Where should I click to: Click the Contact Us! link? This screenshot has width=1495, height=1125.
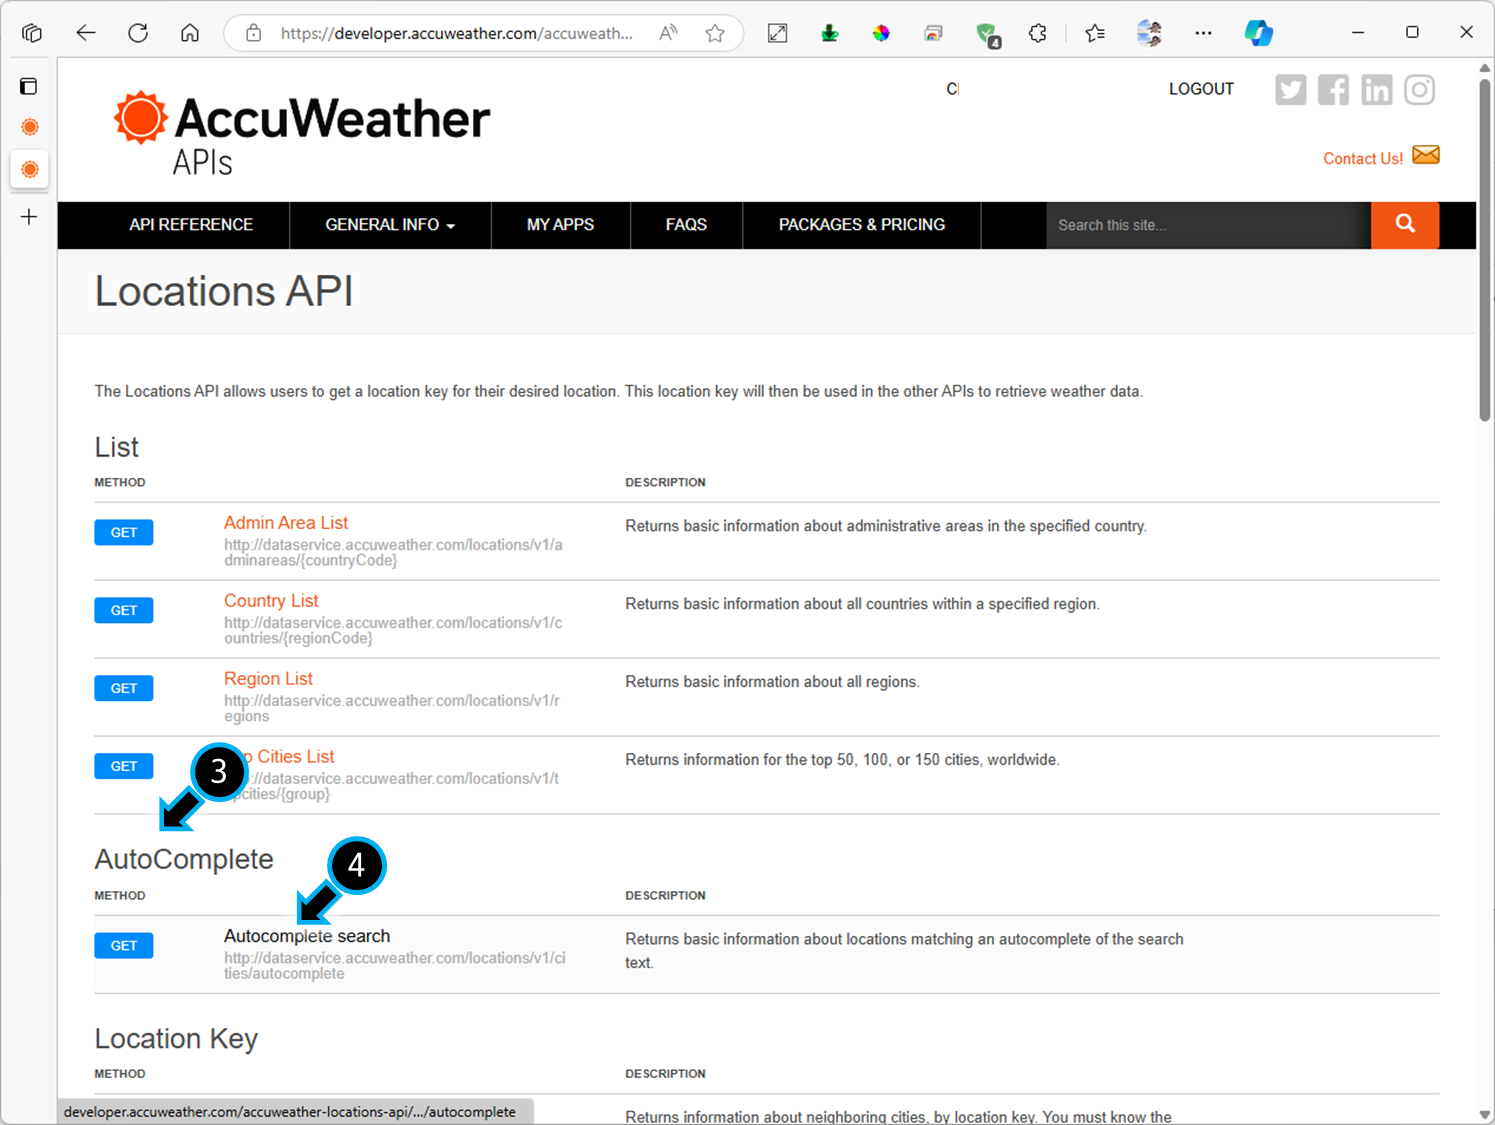coord(1363,159)
